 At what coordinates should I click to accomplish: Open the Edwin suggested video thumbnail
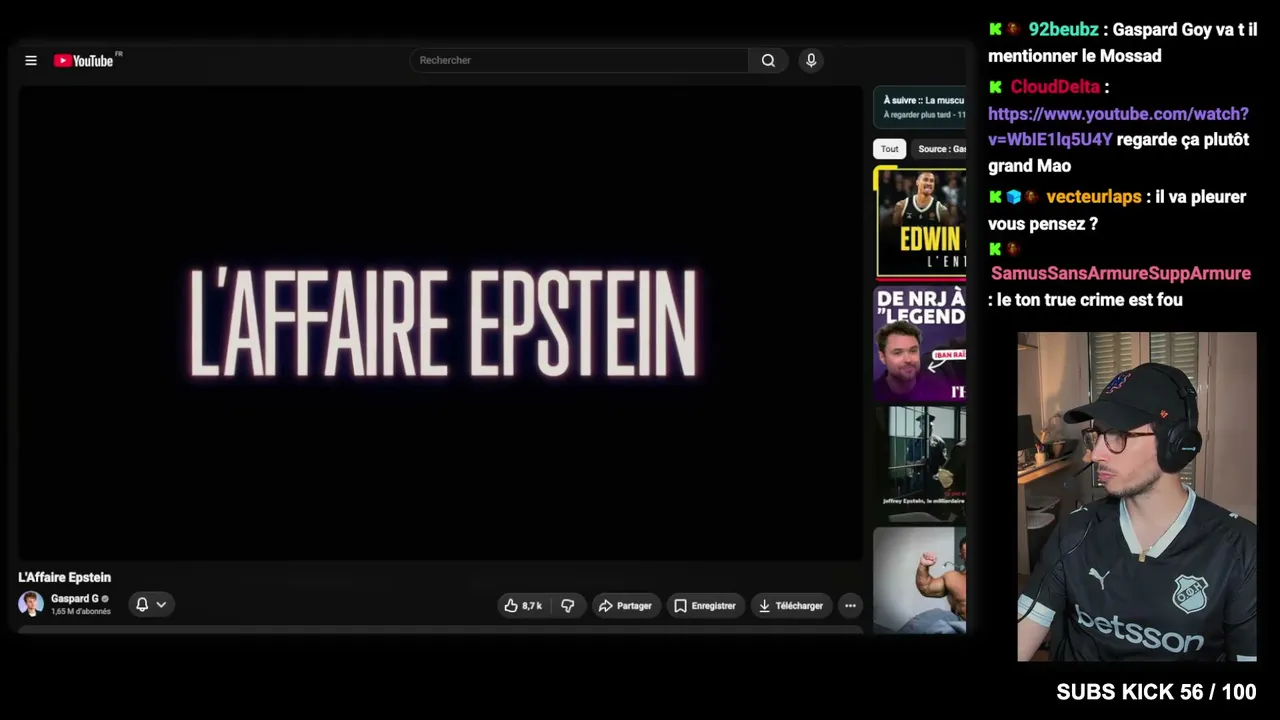(x=920, y=223)
